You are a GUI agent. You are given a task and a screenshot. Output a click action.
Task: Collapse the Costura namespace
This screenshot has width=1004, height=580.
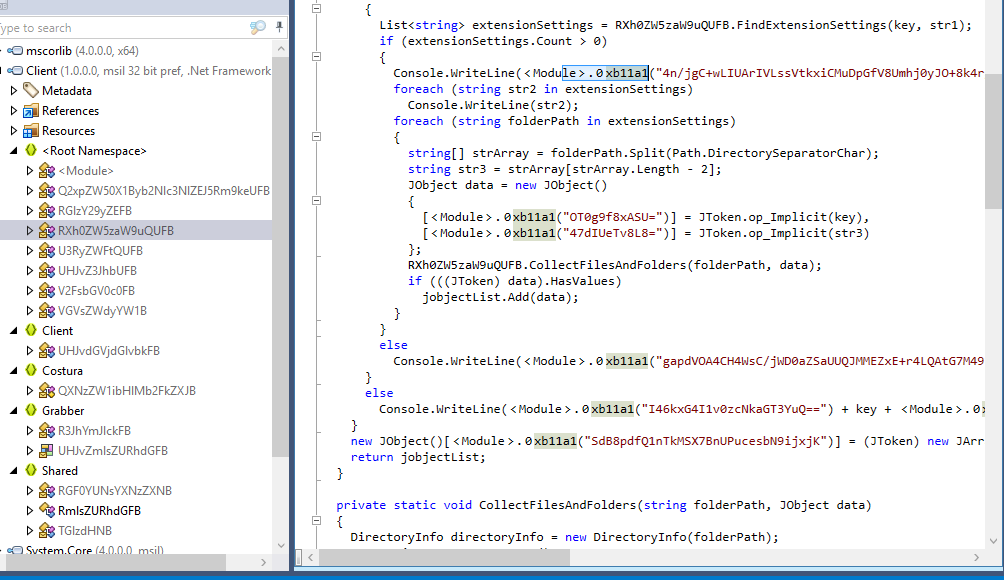point(14,371)
